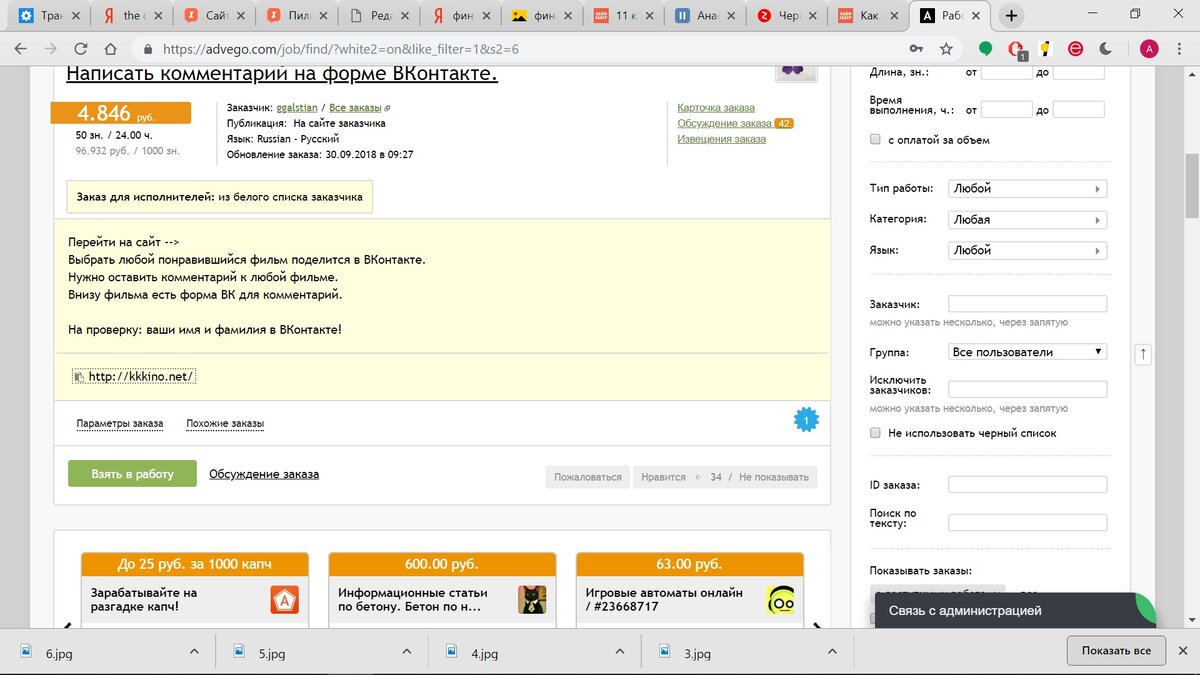Check 'Не использовать черный список' box
The width and height of the screenshot is (1200, 675).
tap(875, 433)
